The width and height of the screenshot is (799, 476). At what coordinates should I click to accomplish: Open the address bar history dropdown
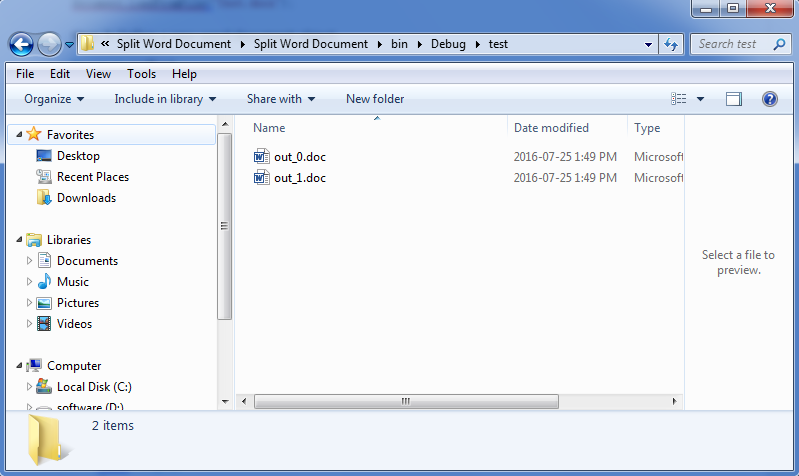coord(648,44)
